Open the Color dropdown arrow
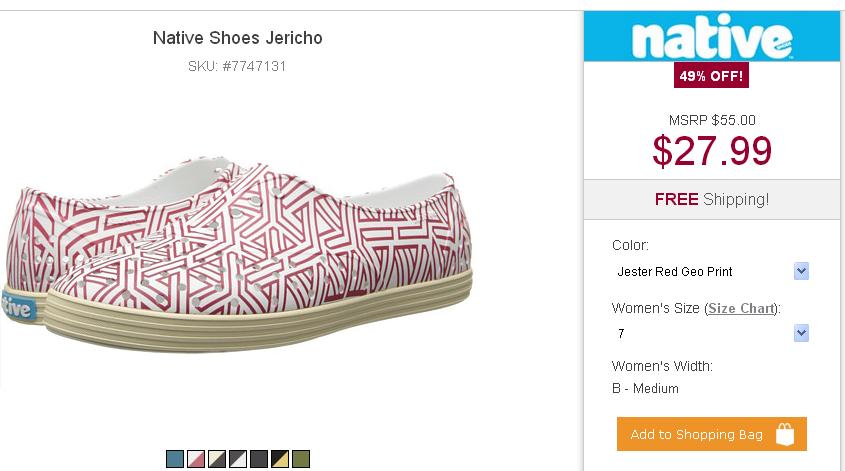845x471 pixels. [x=801, y=271]
